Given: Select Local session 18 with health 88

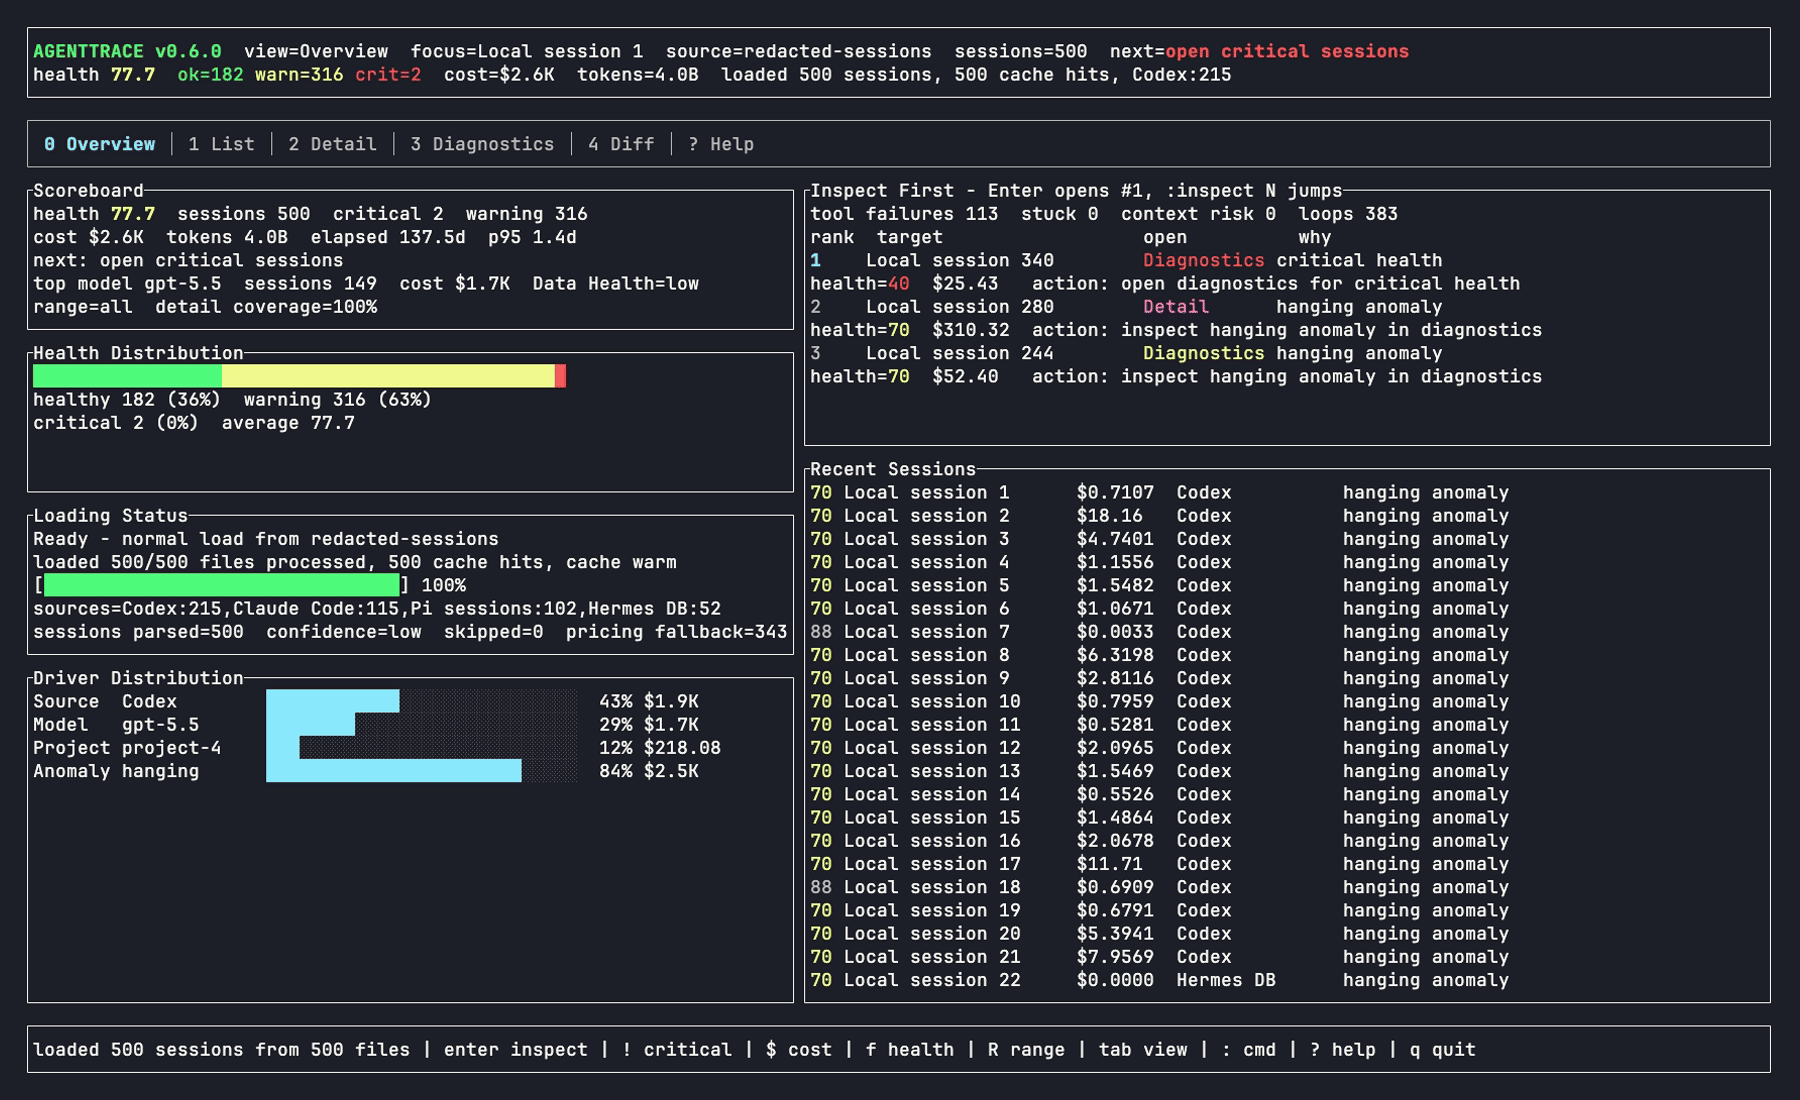Looking at the screenshot, I should pyautogui.click(x=1160, y=887).
